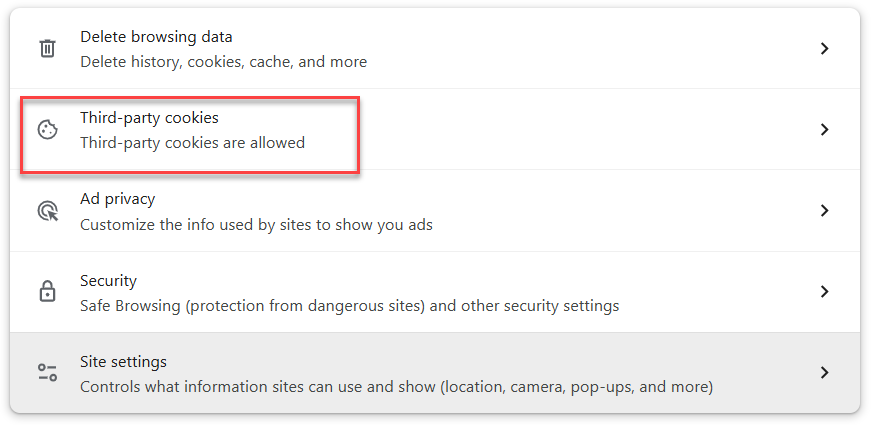This screenshot has height=425, width=871.
Task: Open the Ad privacy heading
Action: (117, 199)
